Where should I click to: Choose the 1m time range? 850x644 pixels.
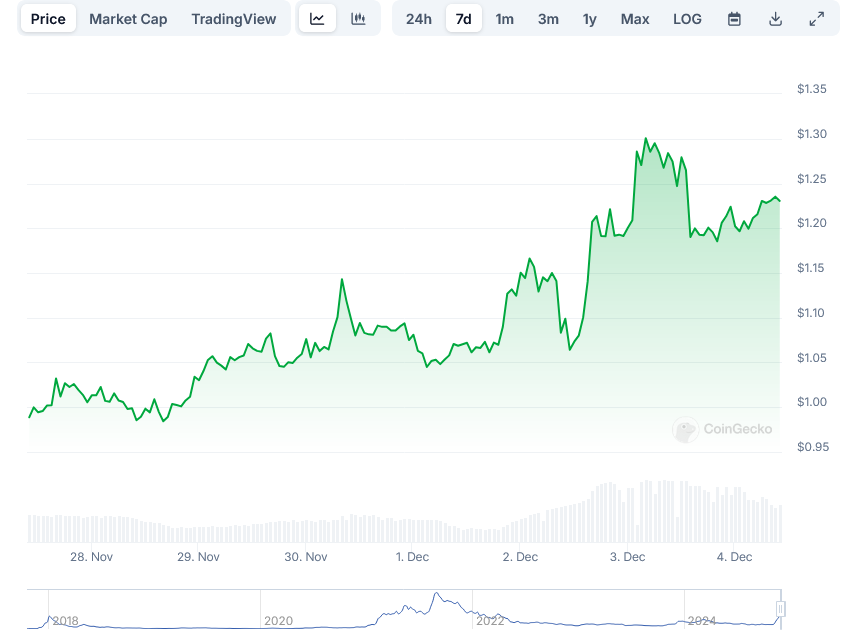pyautogui.click(x=505, y=19)
